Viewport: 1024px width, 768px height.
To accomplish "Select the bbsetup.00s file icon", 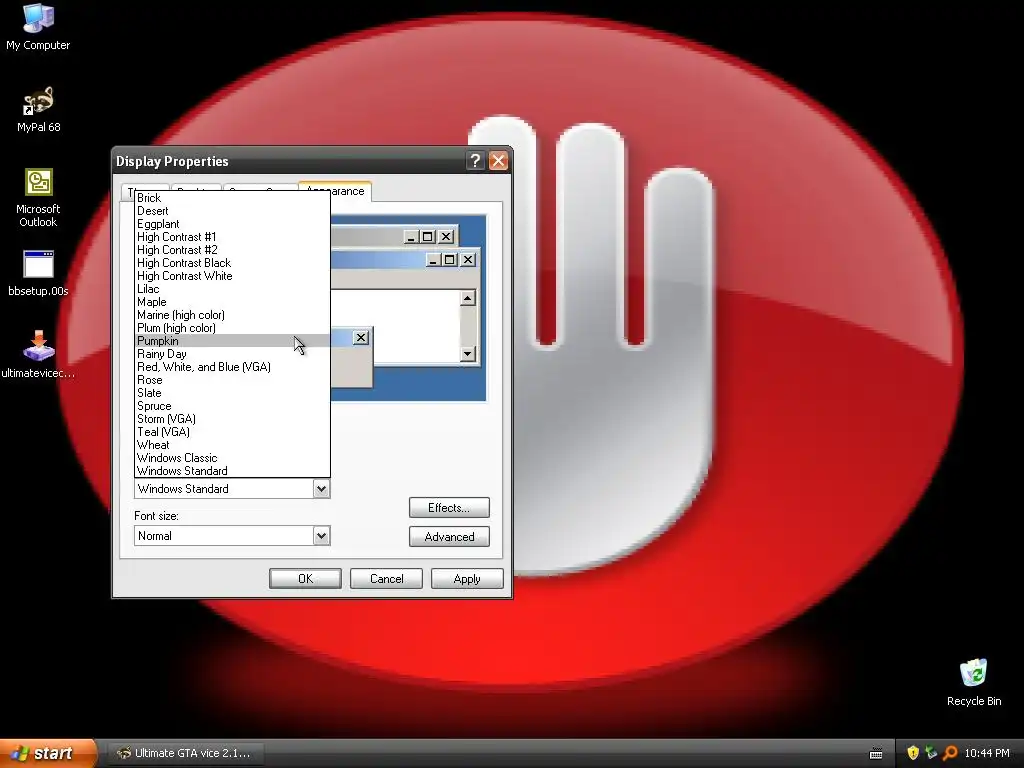I will pyautogui.click(x=38, y=273).
